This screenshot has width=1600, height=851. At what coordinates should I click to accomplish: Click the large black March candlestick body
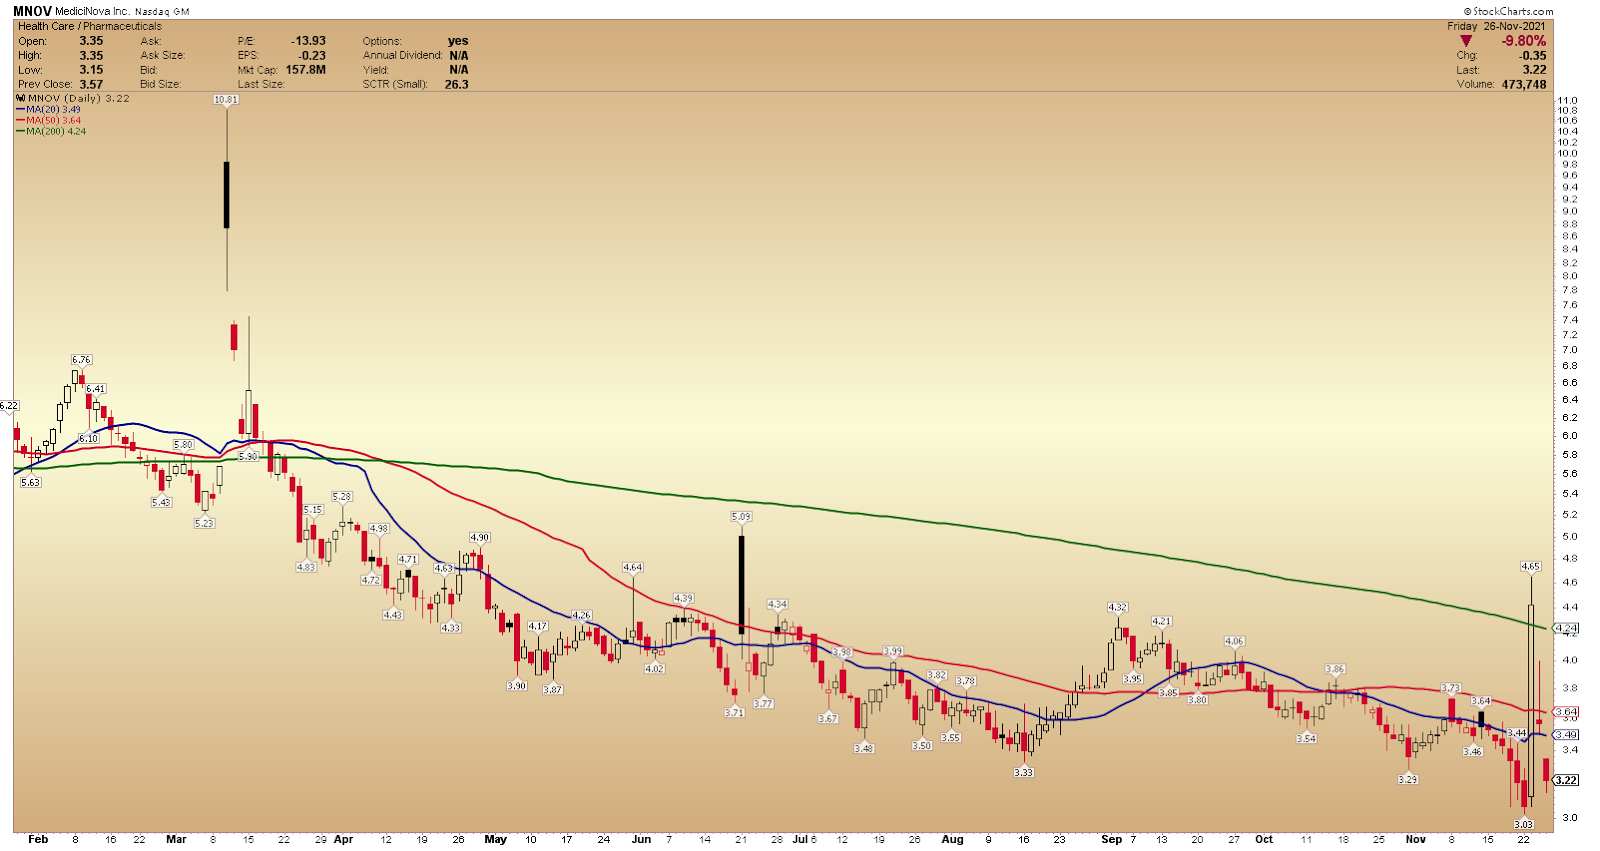pos(227,195)
